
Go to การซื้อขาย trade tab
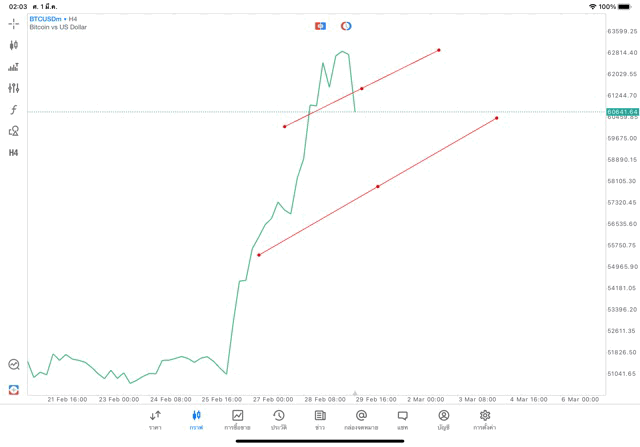[238, 419]
